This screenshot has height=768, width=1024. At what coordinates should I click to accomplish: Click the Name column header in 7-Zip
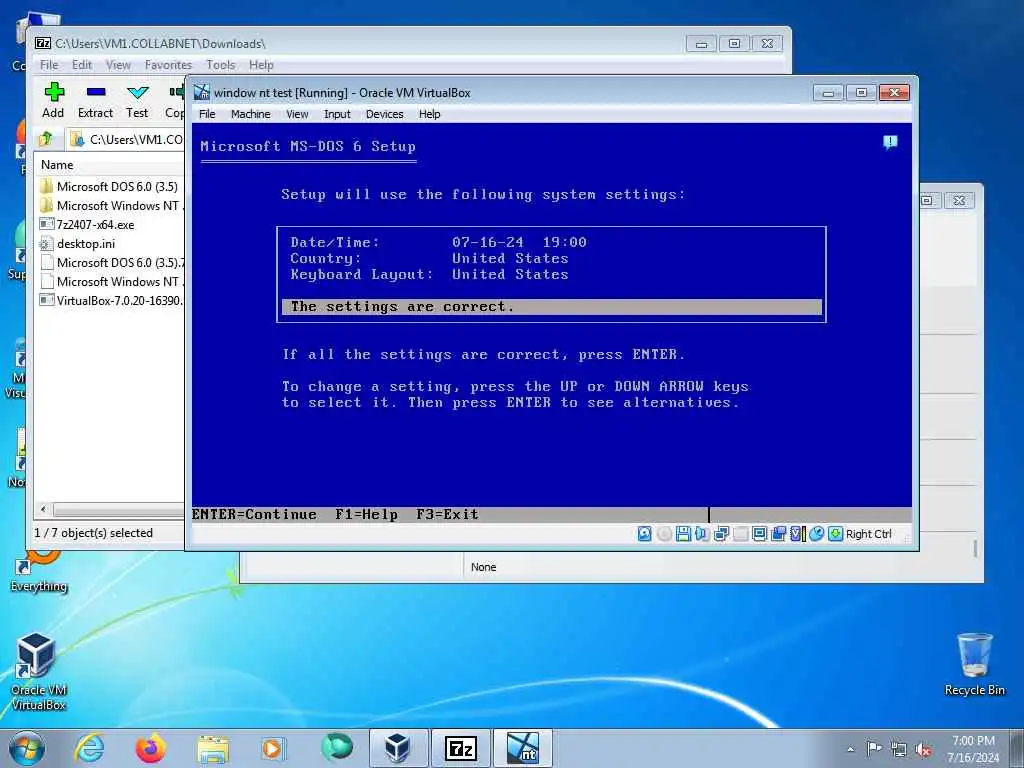(110, 165)
